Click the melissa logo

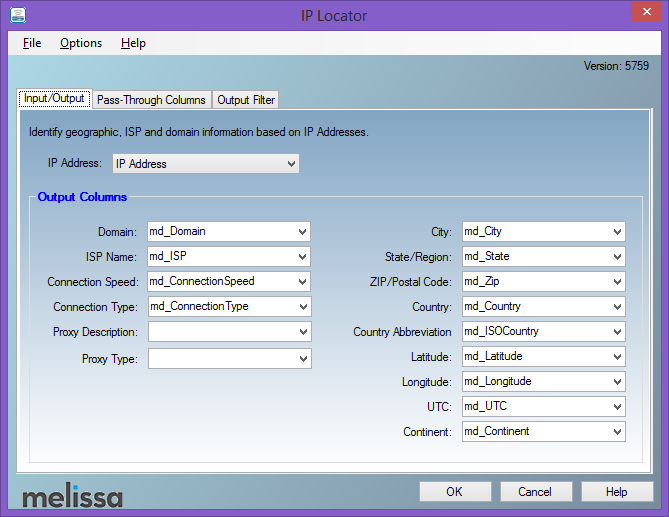click(72, 496)
